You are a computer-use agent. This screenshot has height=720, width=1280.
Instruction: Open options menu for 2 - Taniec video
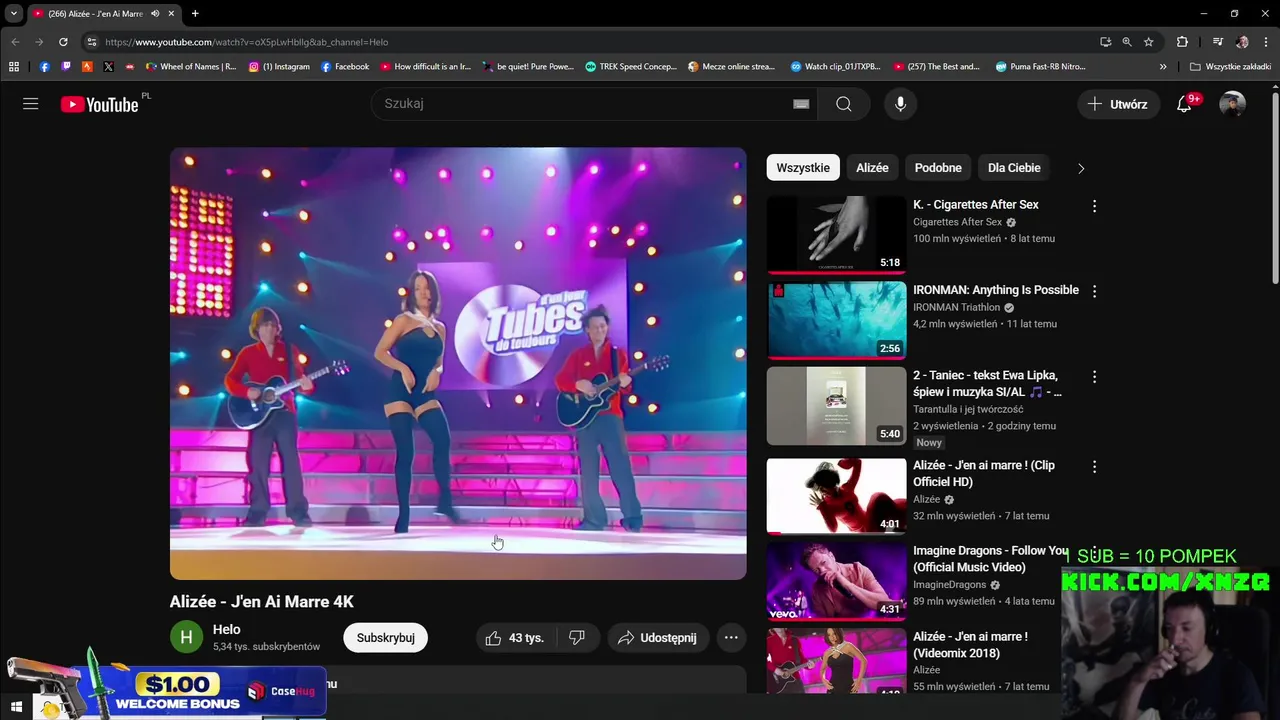pos(1094,377)
